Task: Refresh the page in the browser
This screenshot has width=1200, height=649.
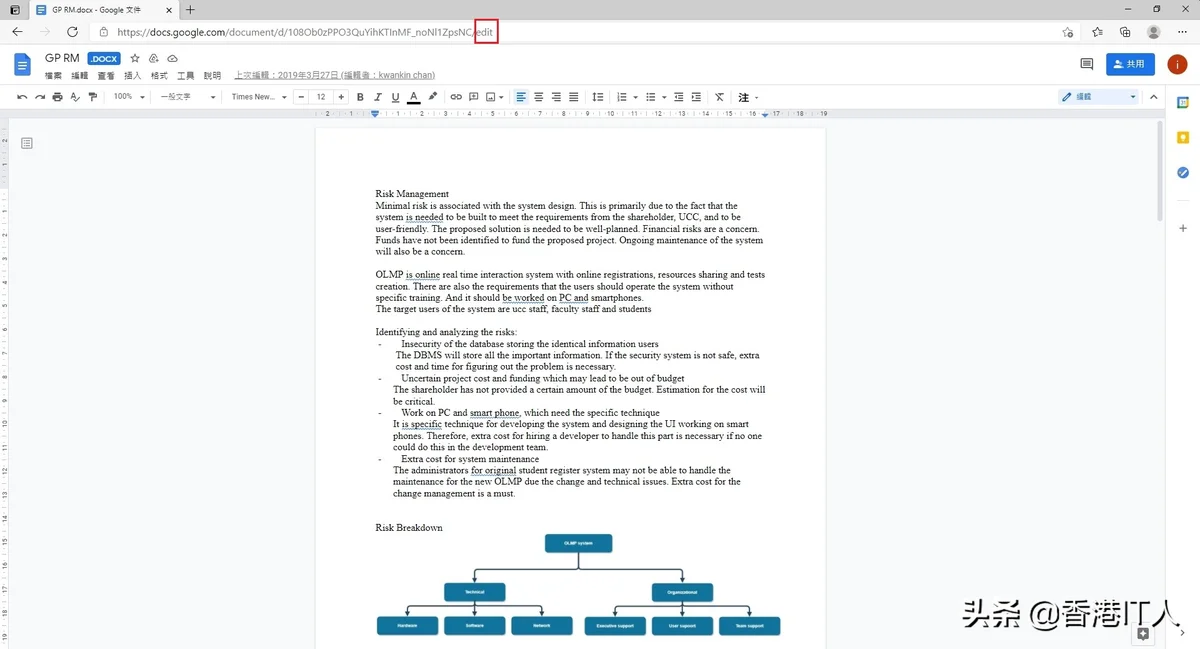Action: click(72, 32)
